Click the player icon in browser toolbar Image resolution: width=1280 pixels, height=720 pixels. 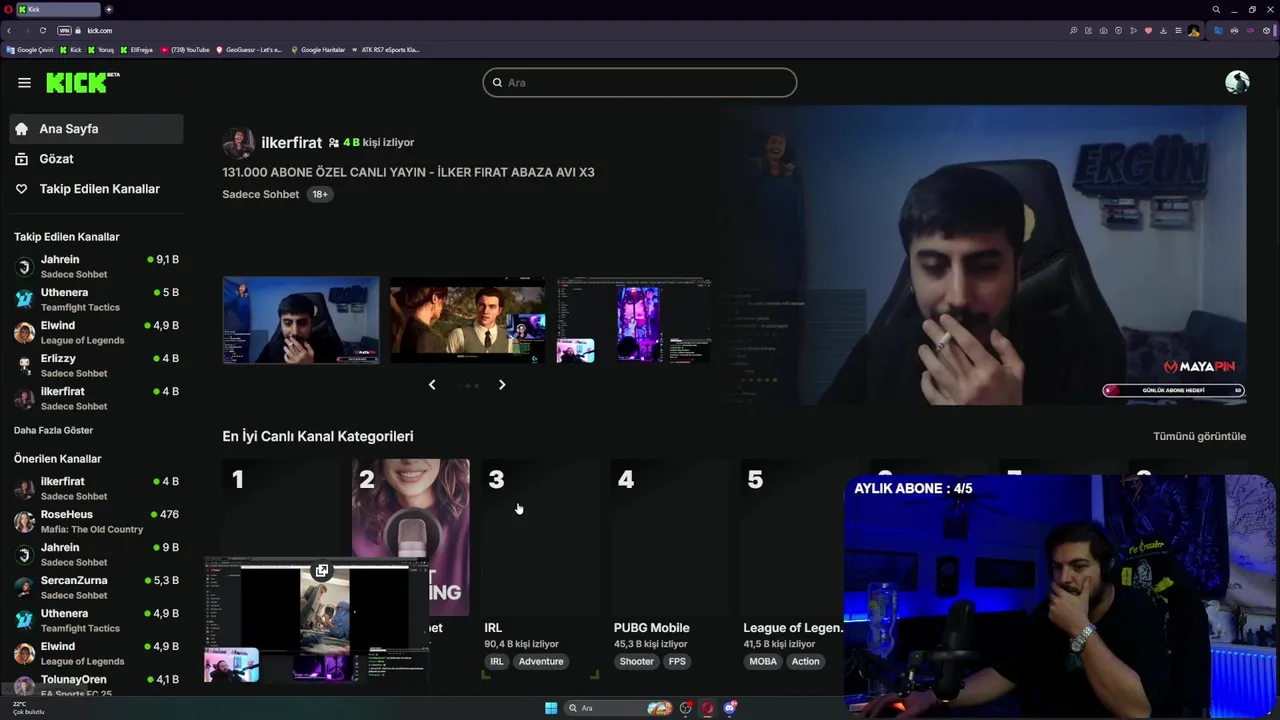click(x=1119, y=30)
